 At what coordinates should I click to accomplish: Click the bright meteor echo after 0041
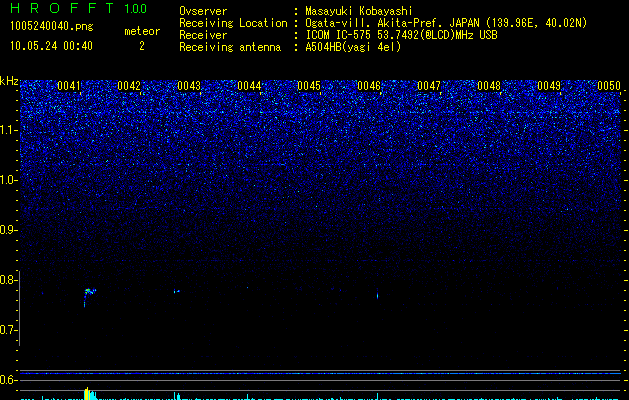pyautogui.click(x=89, y=296)
